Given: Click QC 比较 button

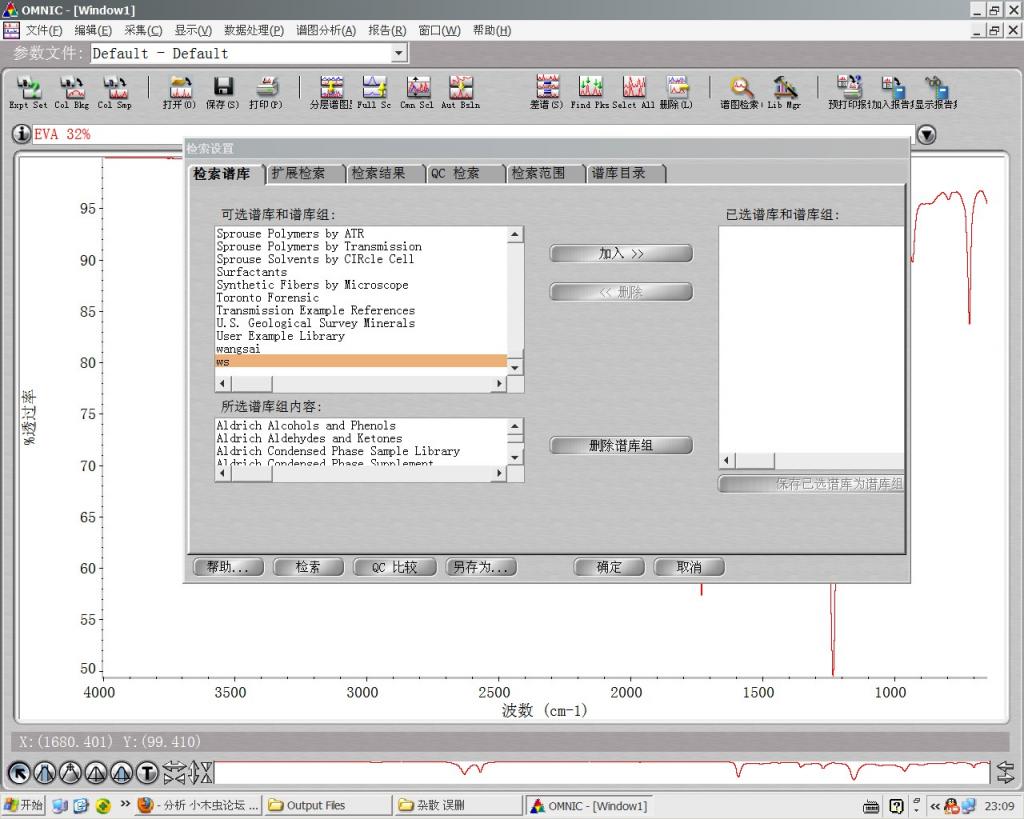Looking at the screenshot, I should [x=394, y=567].
